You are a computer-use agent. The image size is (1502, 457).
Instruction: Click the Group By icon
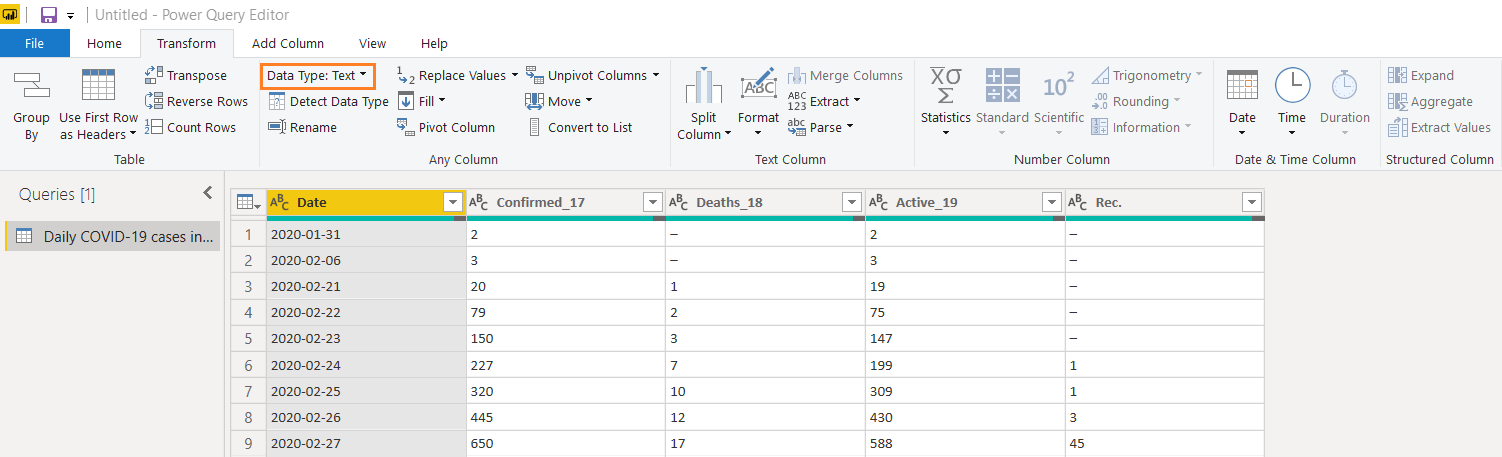31,88
